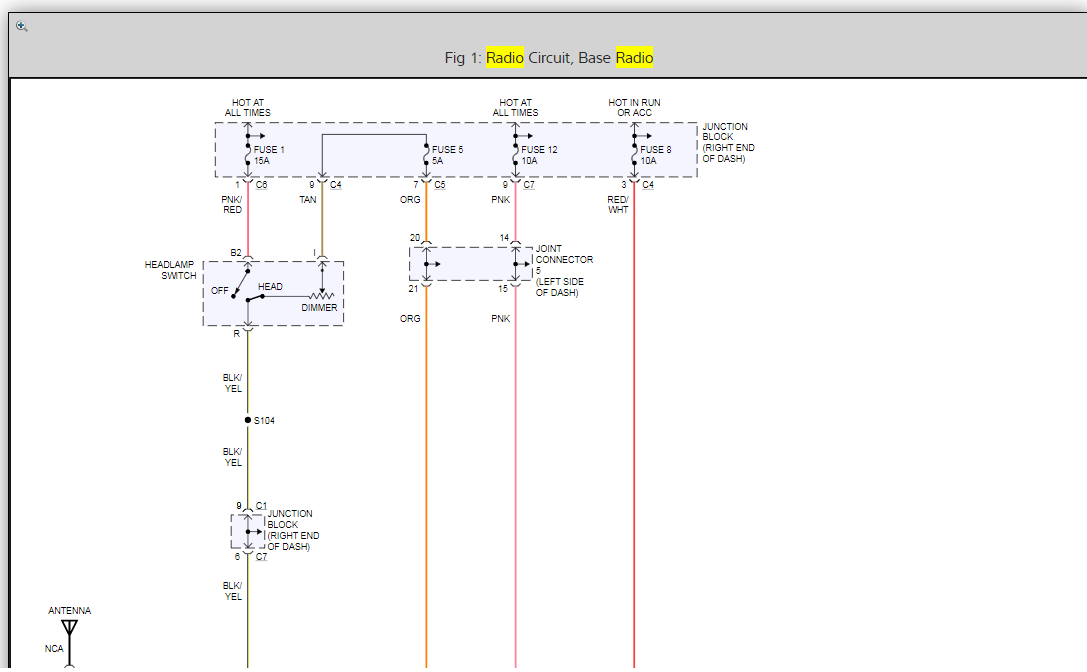1087x672 pixels.
Task: Open the C4 link on TAN wire
Action: pos(336,185)
